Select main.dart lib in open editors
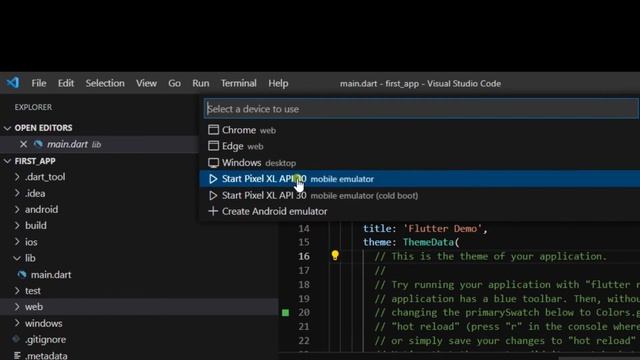The width and height of the screenshot is (640, 360). pyautogui.click(x=99, y=144)
